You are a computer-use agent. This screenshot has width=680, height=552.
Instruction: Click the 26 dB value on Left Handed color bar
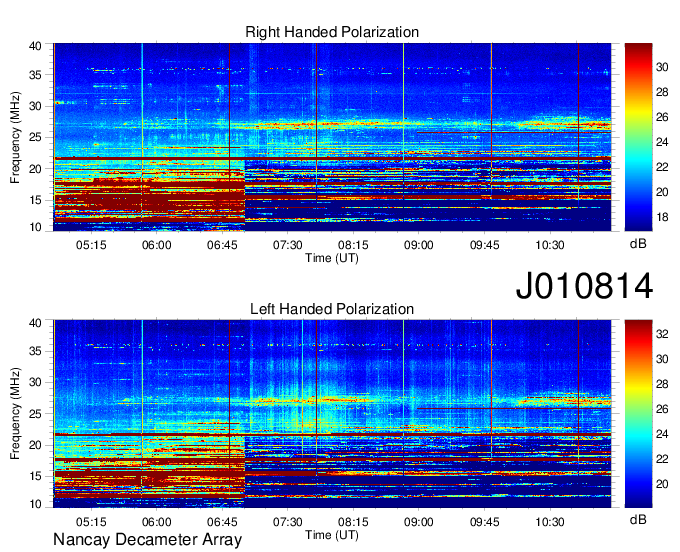point(662,409)
